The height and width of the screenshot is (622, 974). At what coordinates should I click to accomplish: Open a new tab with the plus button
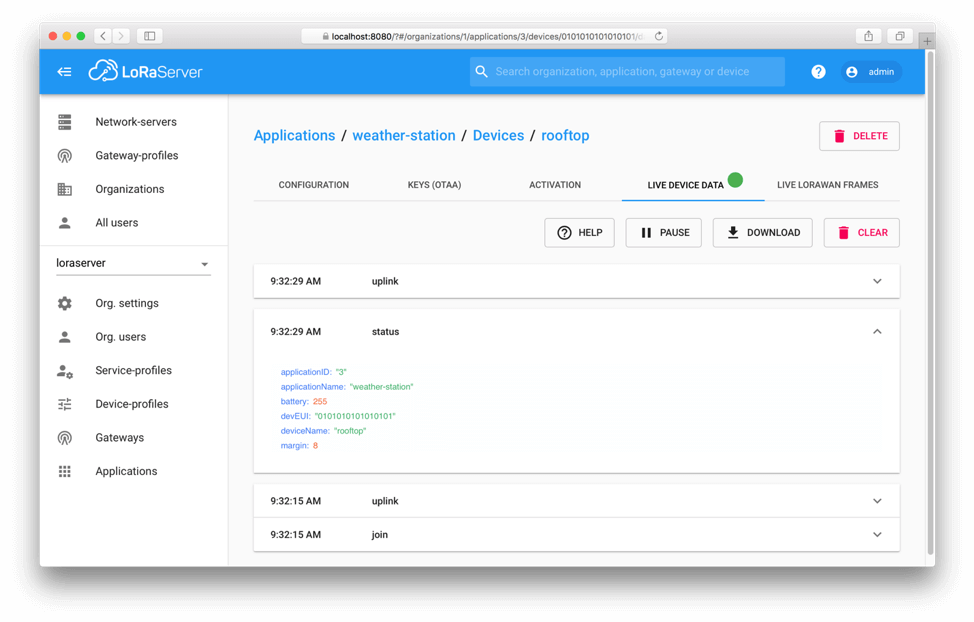pyautogui.click(x=927, y=41)
